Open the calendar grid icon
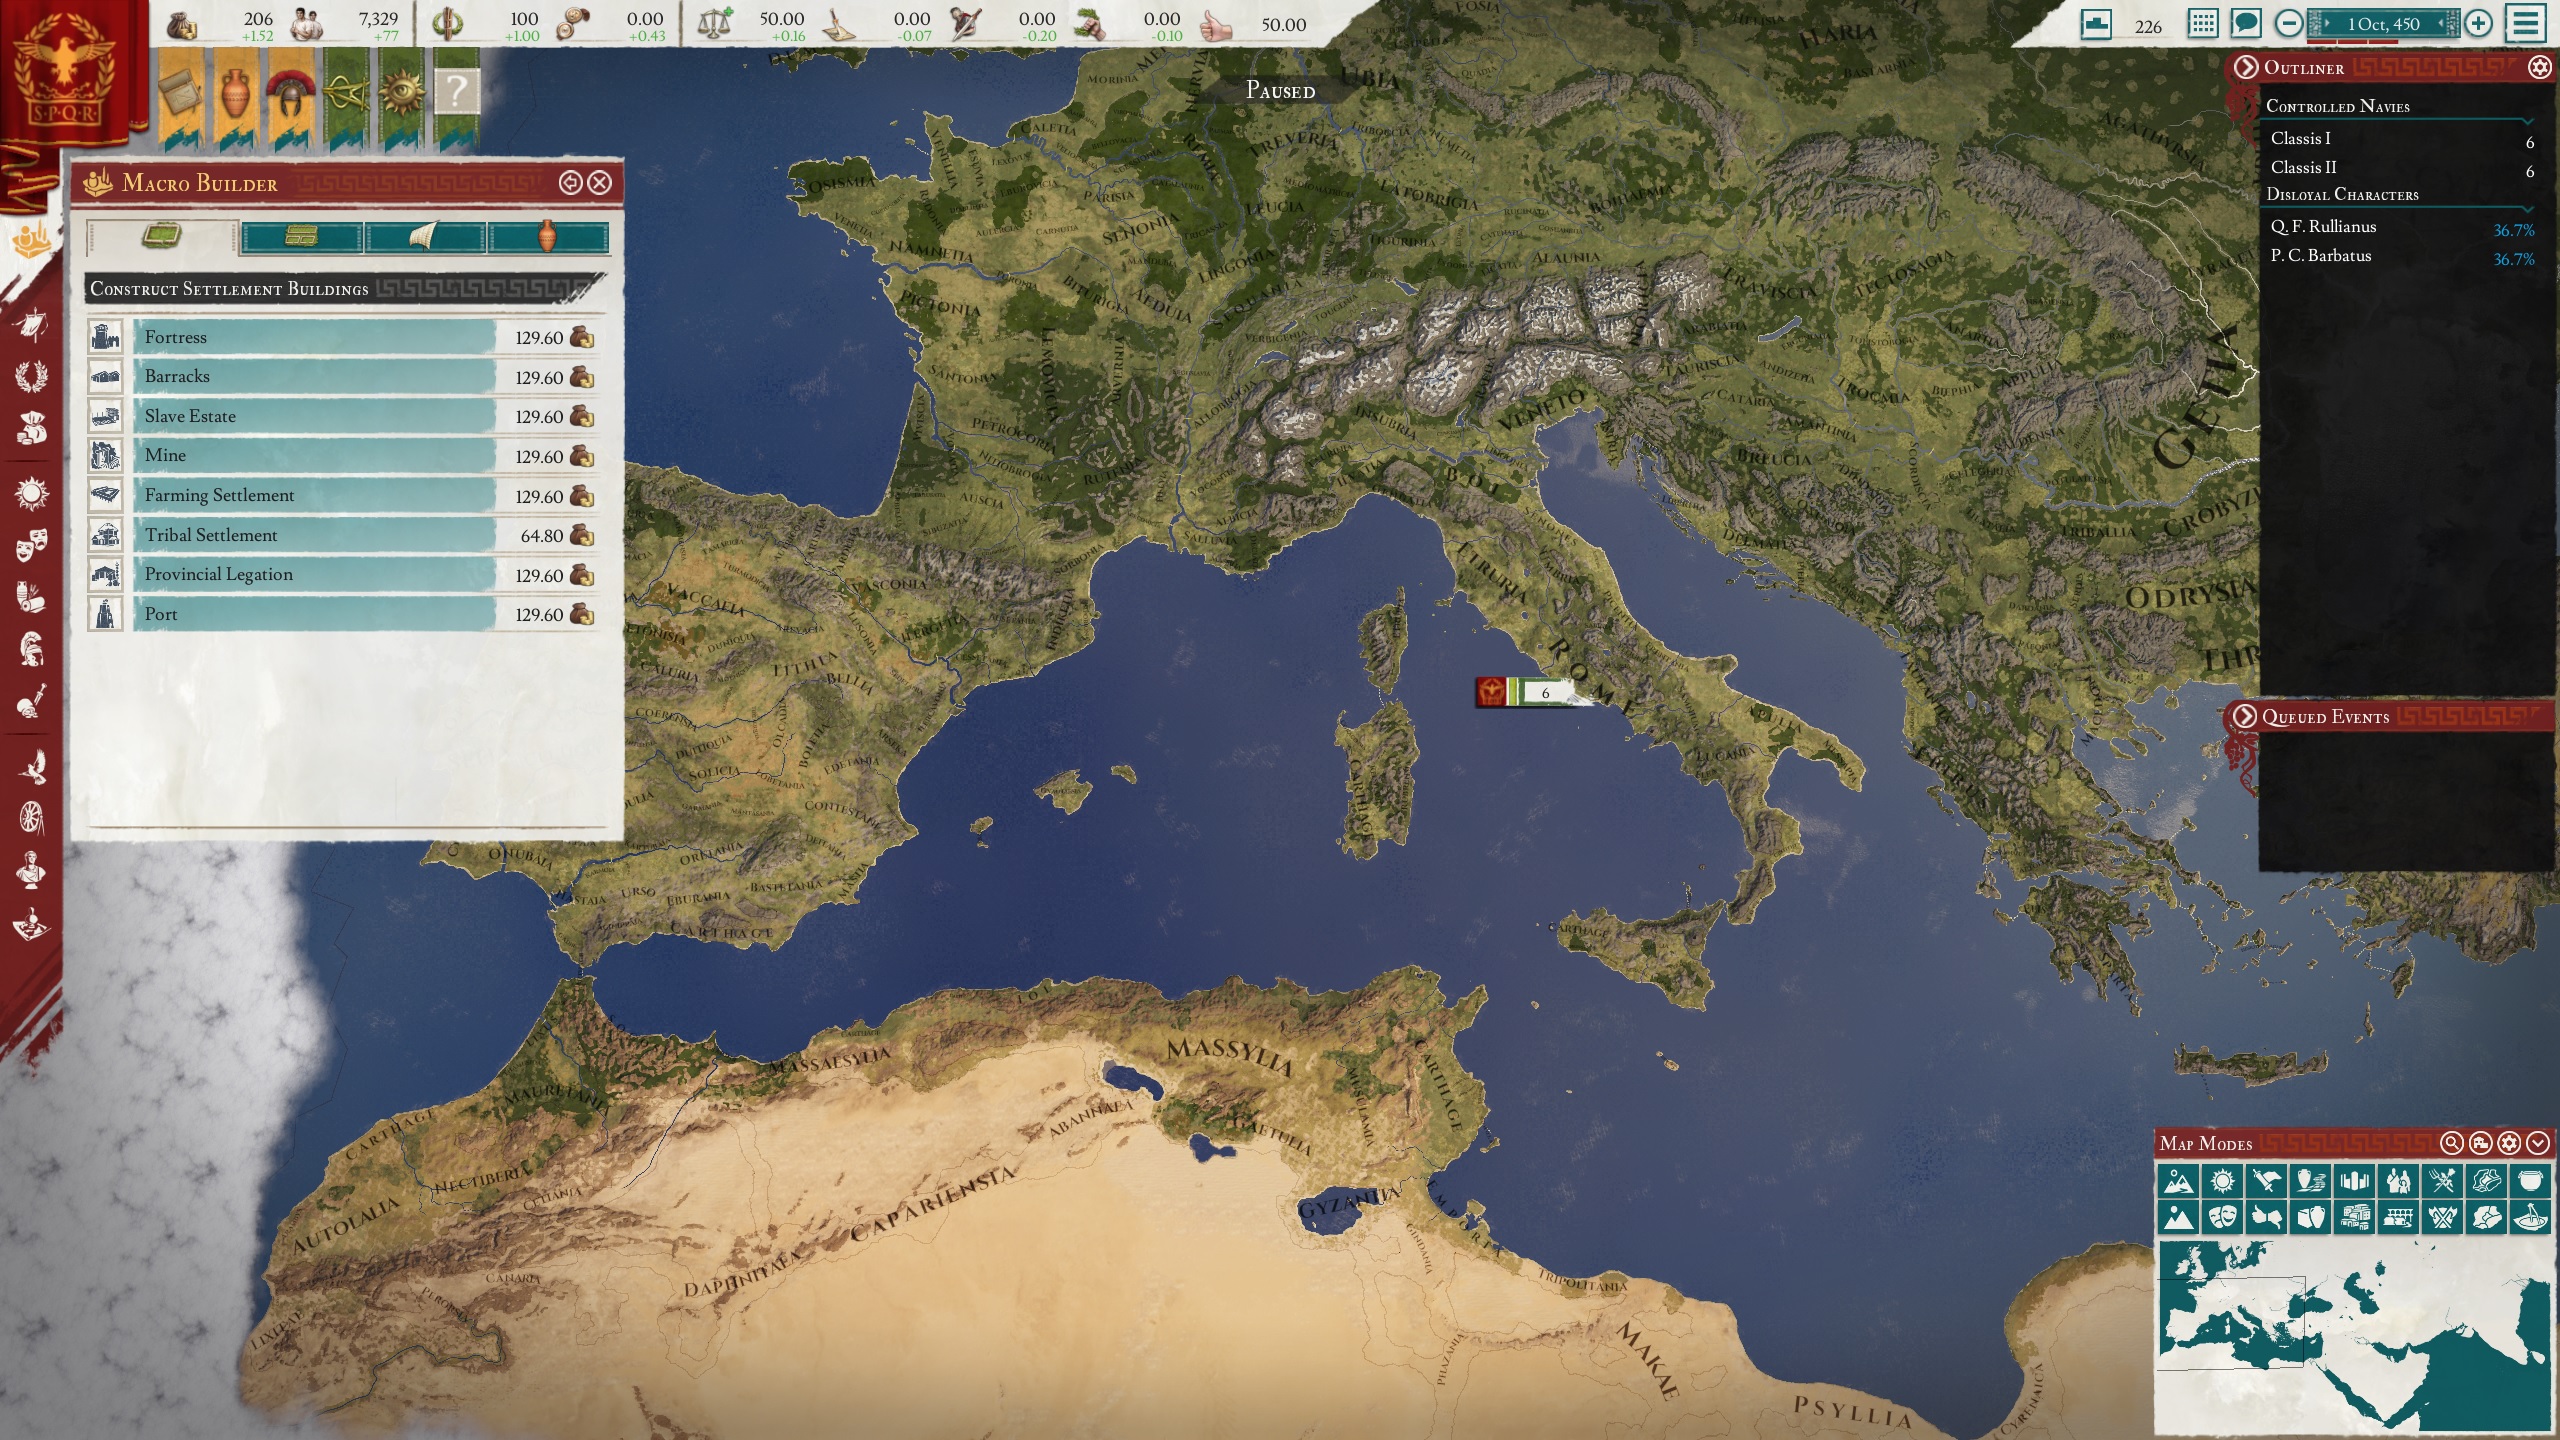This screenshot has height=1440, width=2560. [x=2202, y=24]
